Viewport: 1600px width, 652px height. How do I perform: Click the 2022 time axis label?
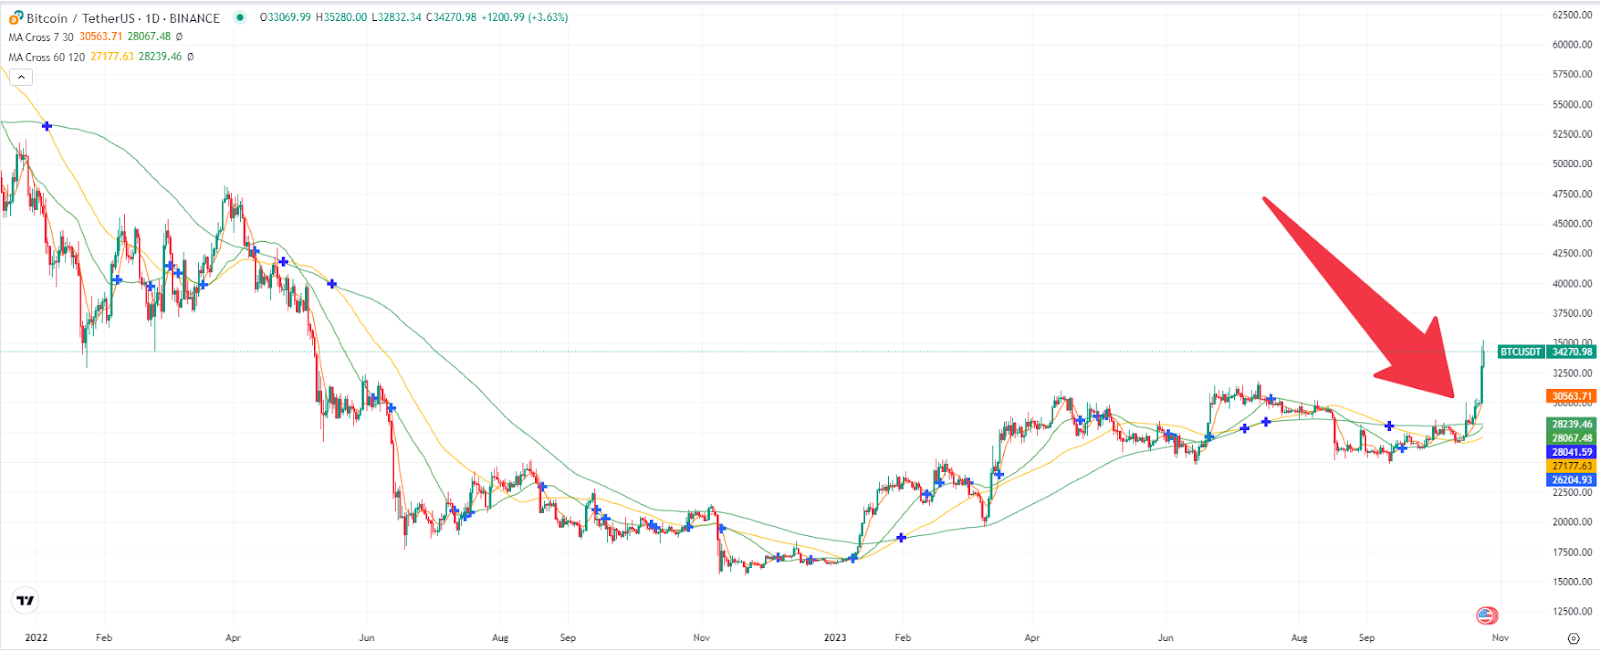(x=36, y=638)
